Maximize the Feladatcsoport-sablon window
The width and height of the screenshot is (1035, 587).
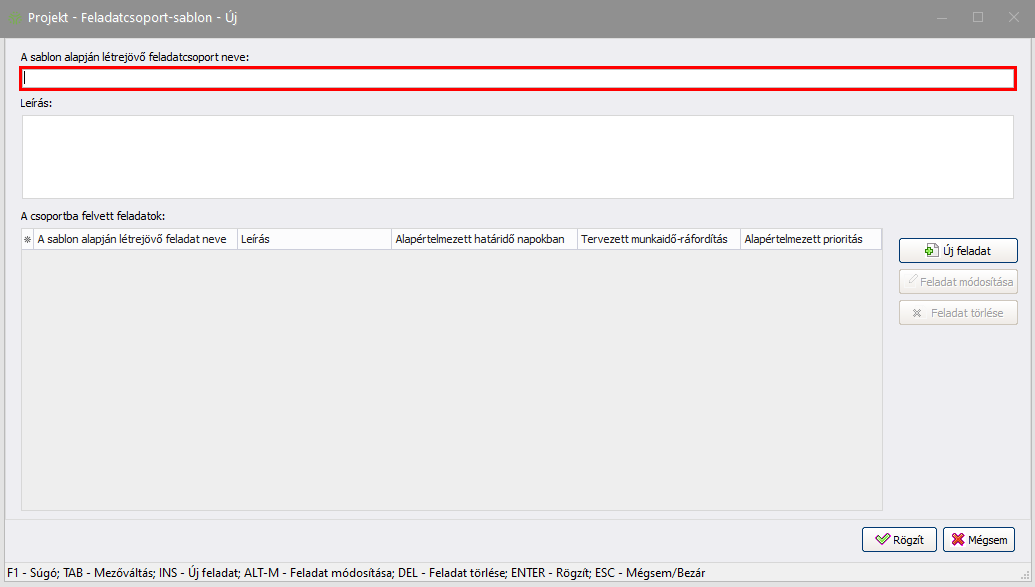point(978,18)
